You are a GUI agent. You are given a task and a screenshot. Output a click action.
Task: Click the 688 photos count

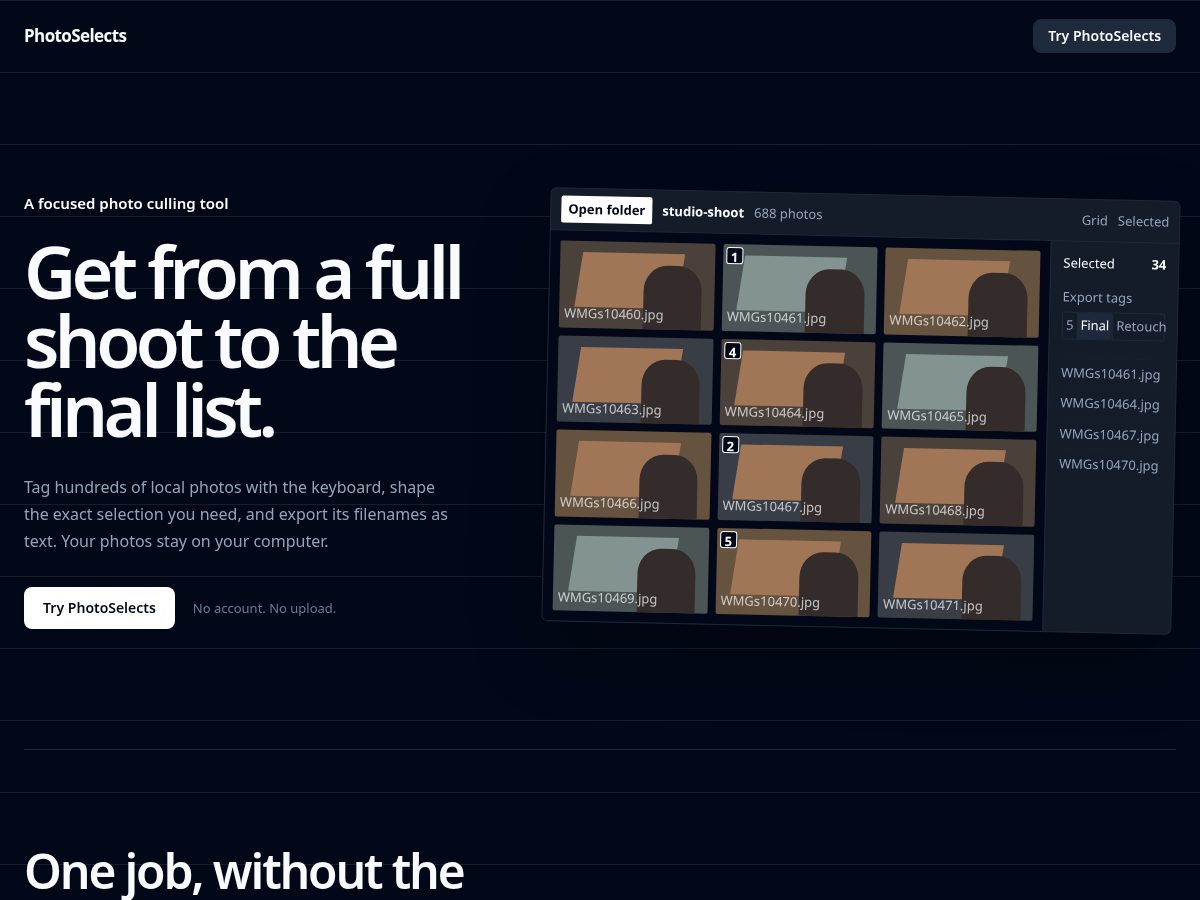click(788, 214)
